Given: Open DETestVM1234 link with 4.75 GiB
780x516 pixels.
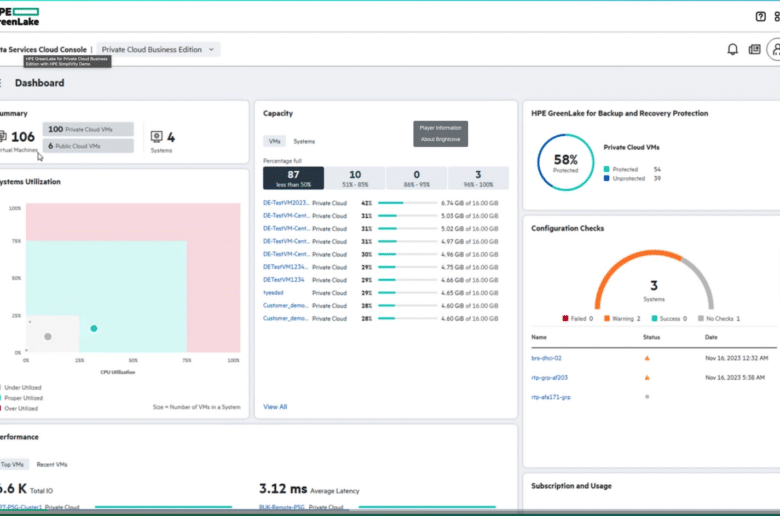Looking at the screenshot, I should [x=286, y=267].
